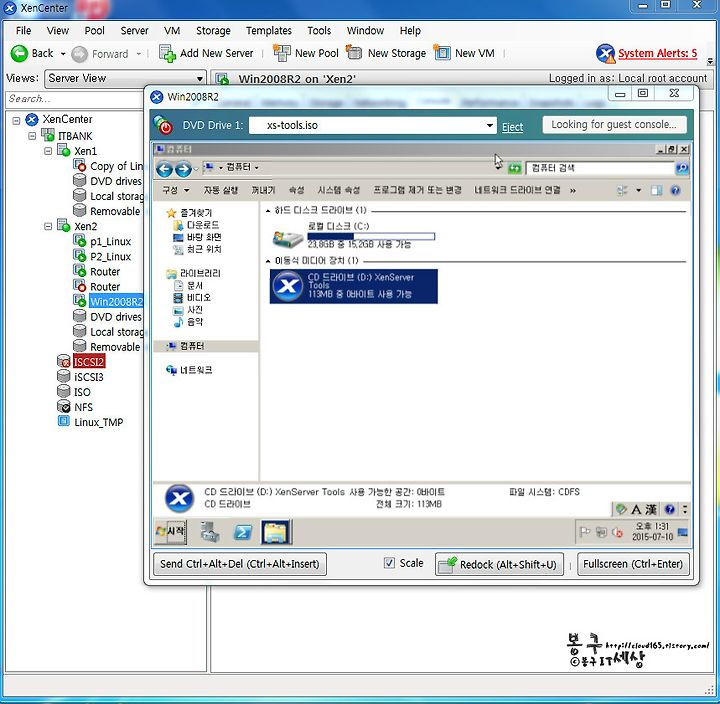Open the Tools menu

click(x=319, y=31)
